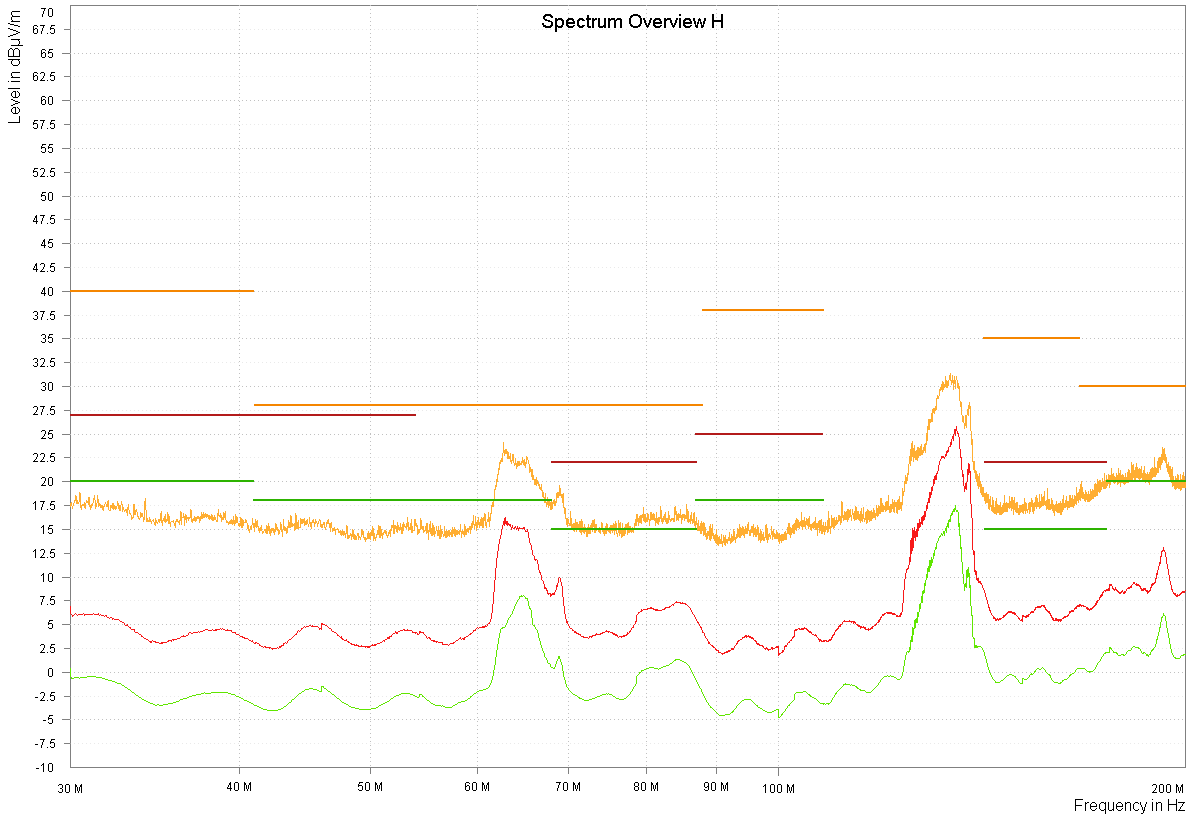Select the orange limit line at 40 dBµV/m
The width and height of the screenshot is (1191, 825).
tap(161, 291)
